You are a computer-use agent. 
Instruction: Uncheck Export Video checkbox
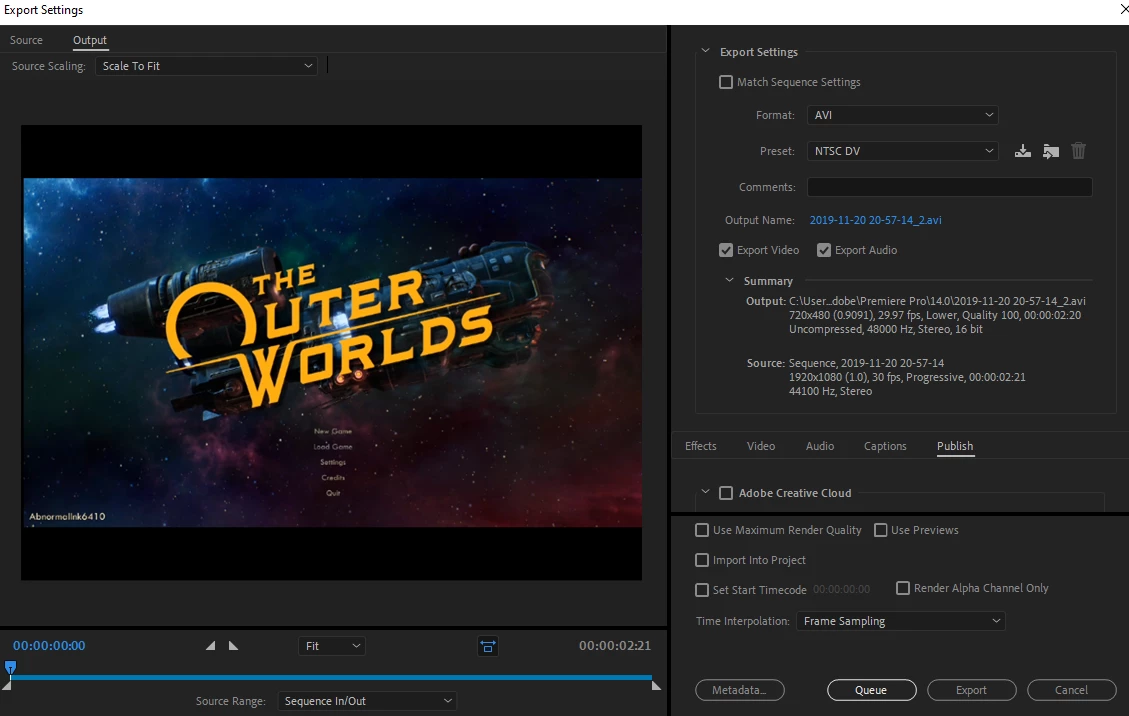pos(726,250)
